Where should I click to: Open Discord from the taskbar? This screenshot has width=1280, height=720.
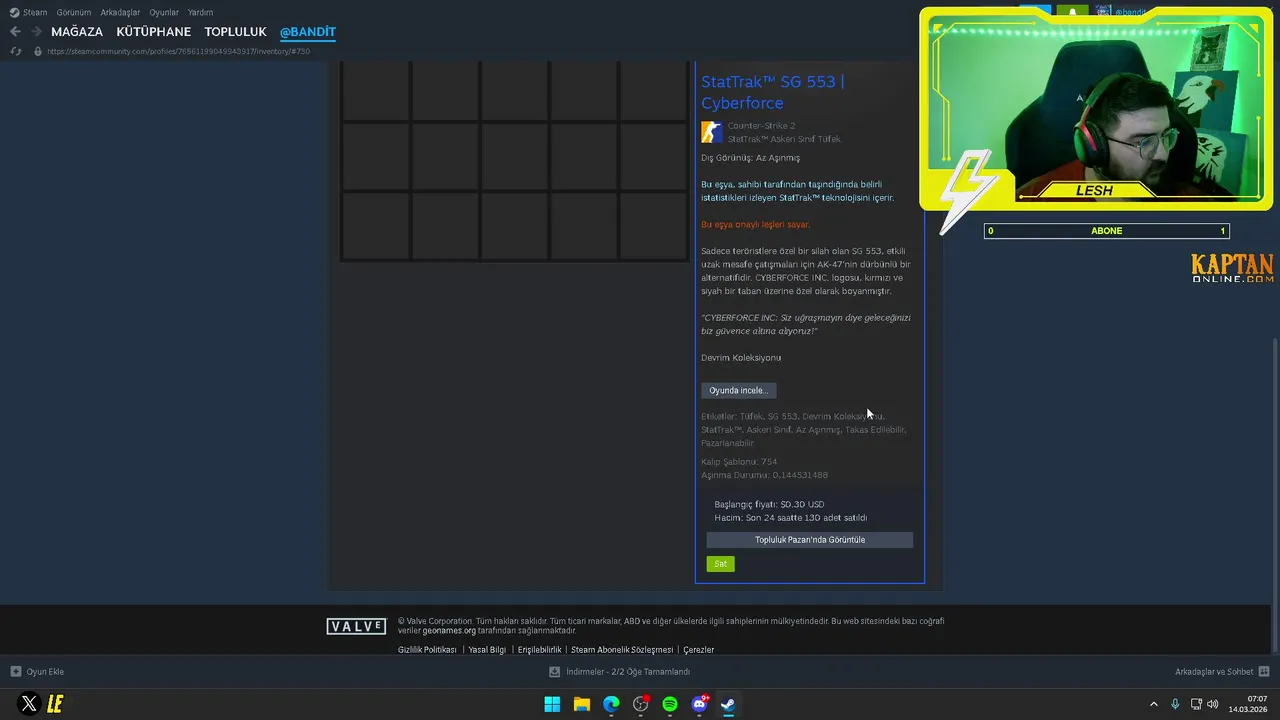coord(700,704)
